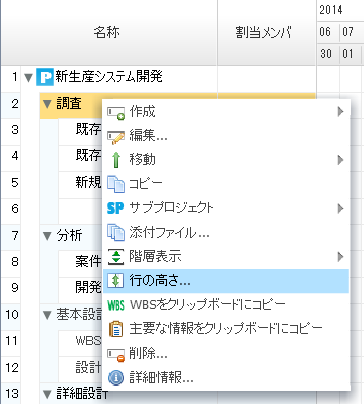Collapse the 分析 task group
The height and width of the screenshot is (404, 364).
coord(47,236)
